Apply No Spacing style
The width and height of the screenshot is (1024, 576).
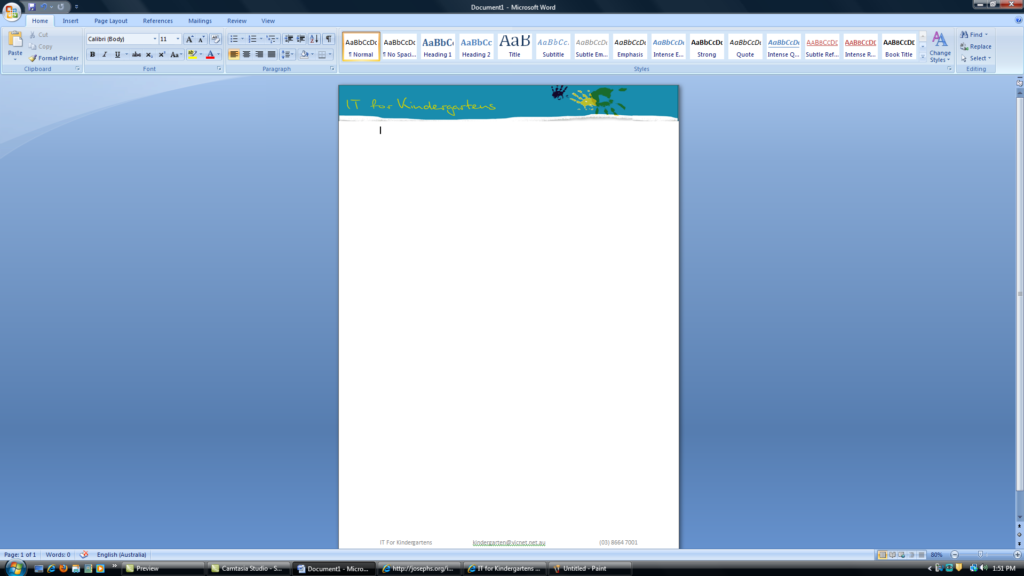pyautogui.click(x=399, y=47)
